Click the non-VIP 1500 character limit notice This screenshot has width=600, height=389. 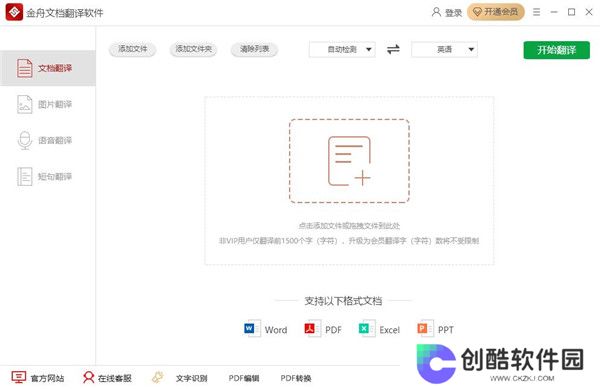349,241
